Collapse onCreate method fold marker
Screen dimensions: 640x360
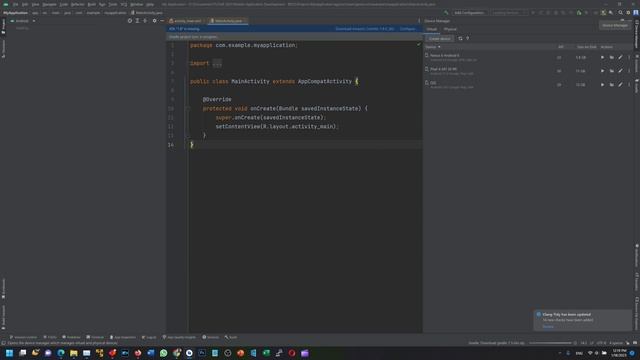[x=188, y=109]
